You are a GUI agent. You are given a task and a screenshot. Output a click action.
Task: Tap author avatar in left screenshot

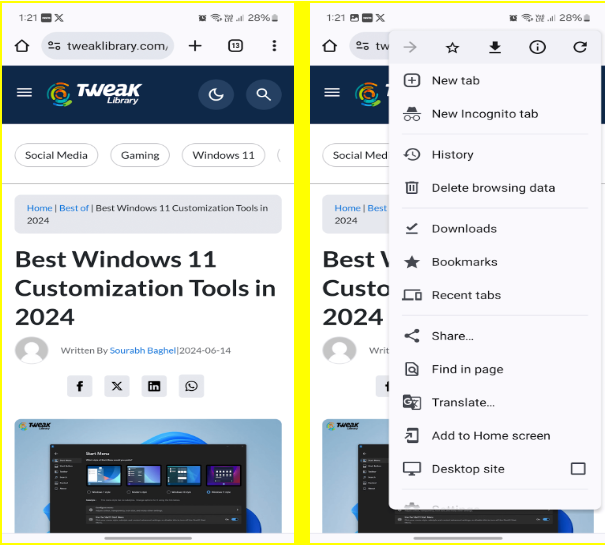click(32, 350)
